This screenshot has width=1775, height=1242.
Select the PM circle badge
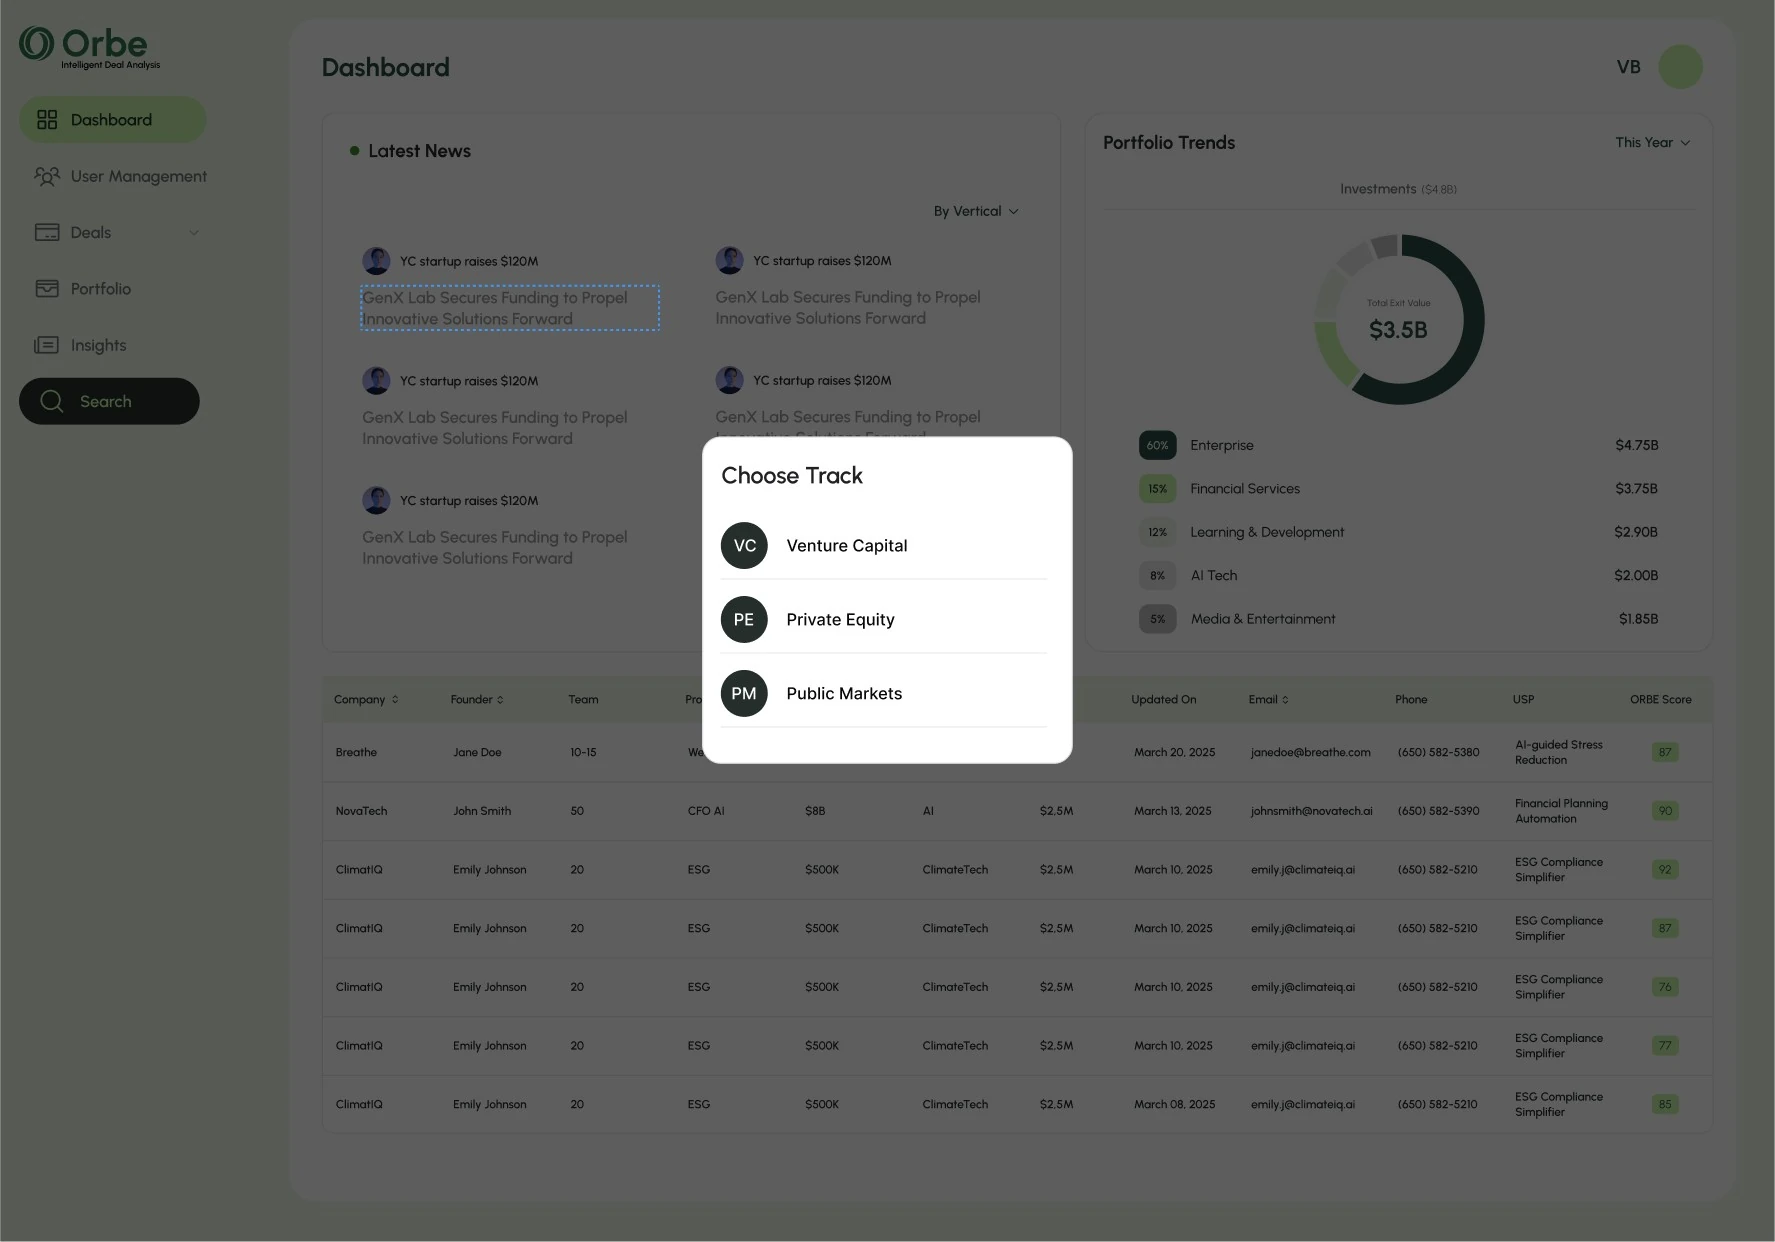(744, 694)
